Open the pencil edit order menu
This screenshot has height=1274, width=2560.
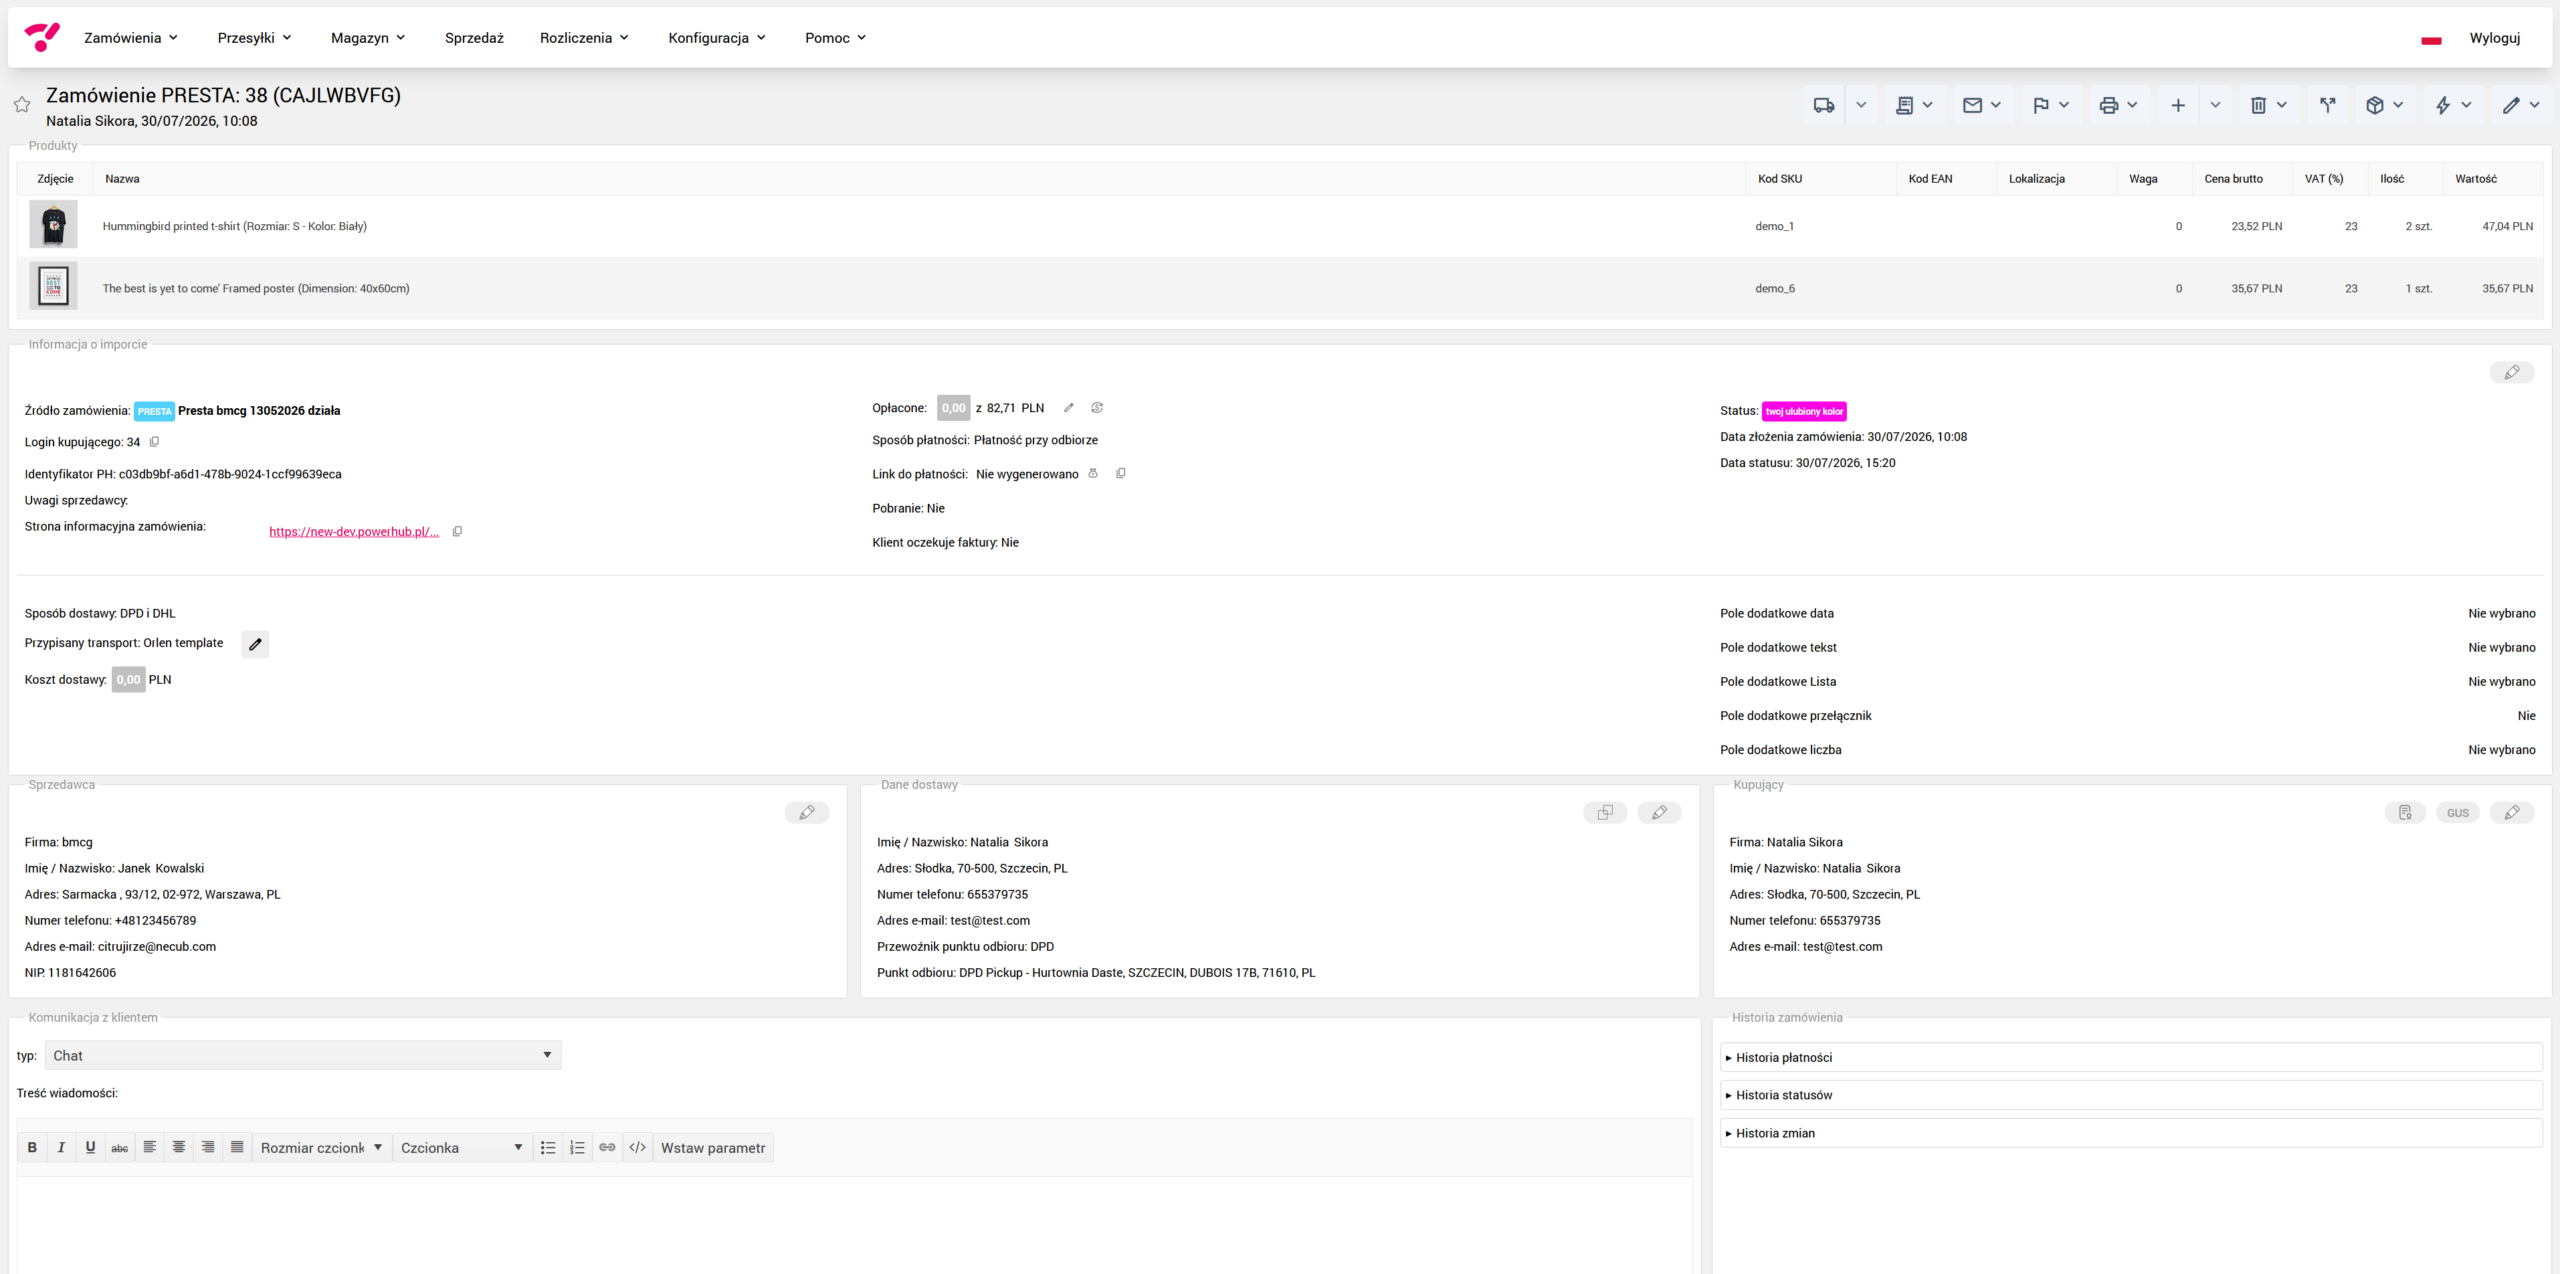coord(2520,105)
